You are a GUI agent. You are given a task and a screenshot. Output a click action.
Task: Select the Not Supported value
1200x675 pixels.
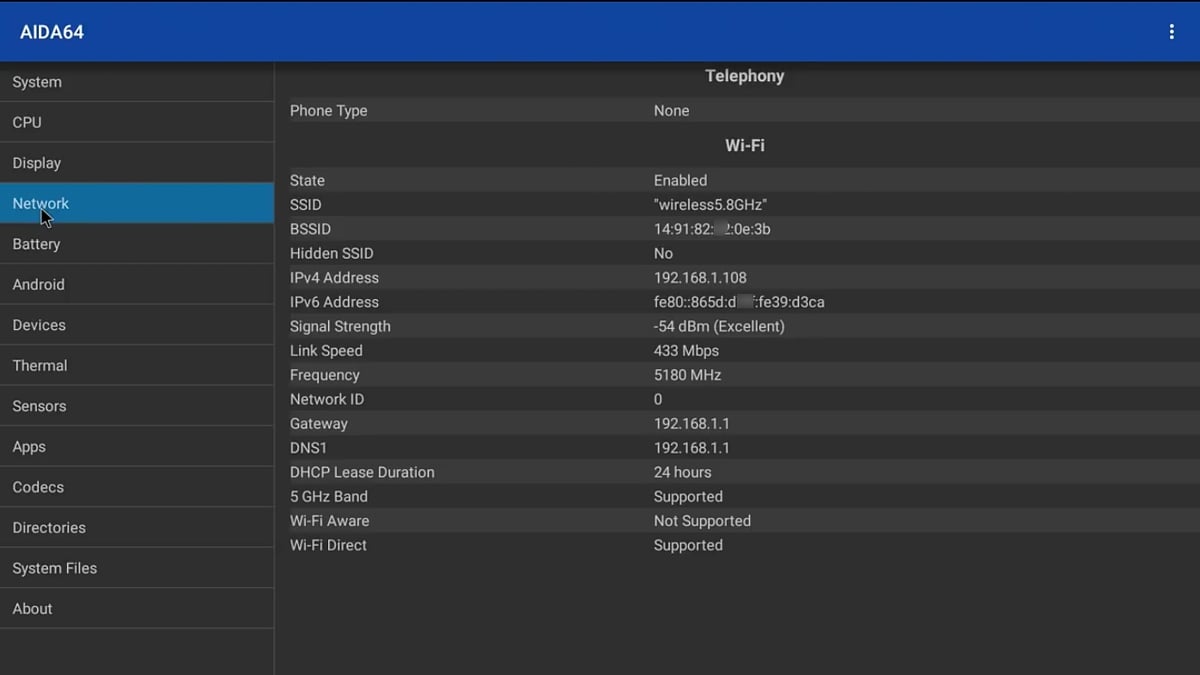[x=702, y=521]
